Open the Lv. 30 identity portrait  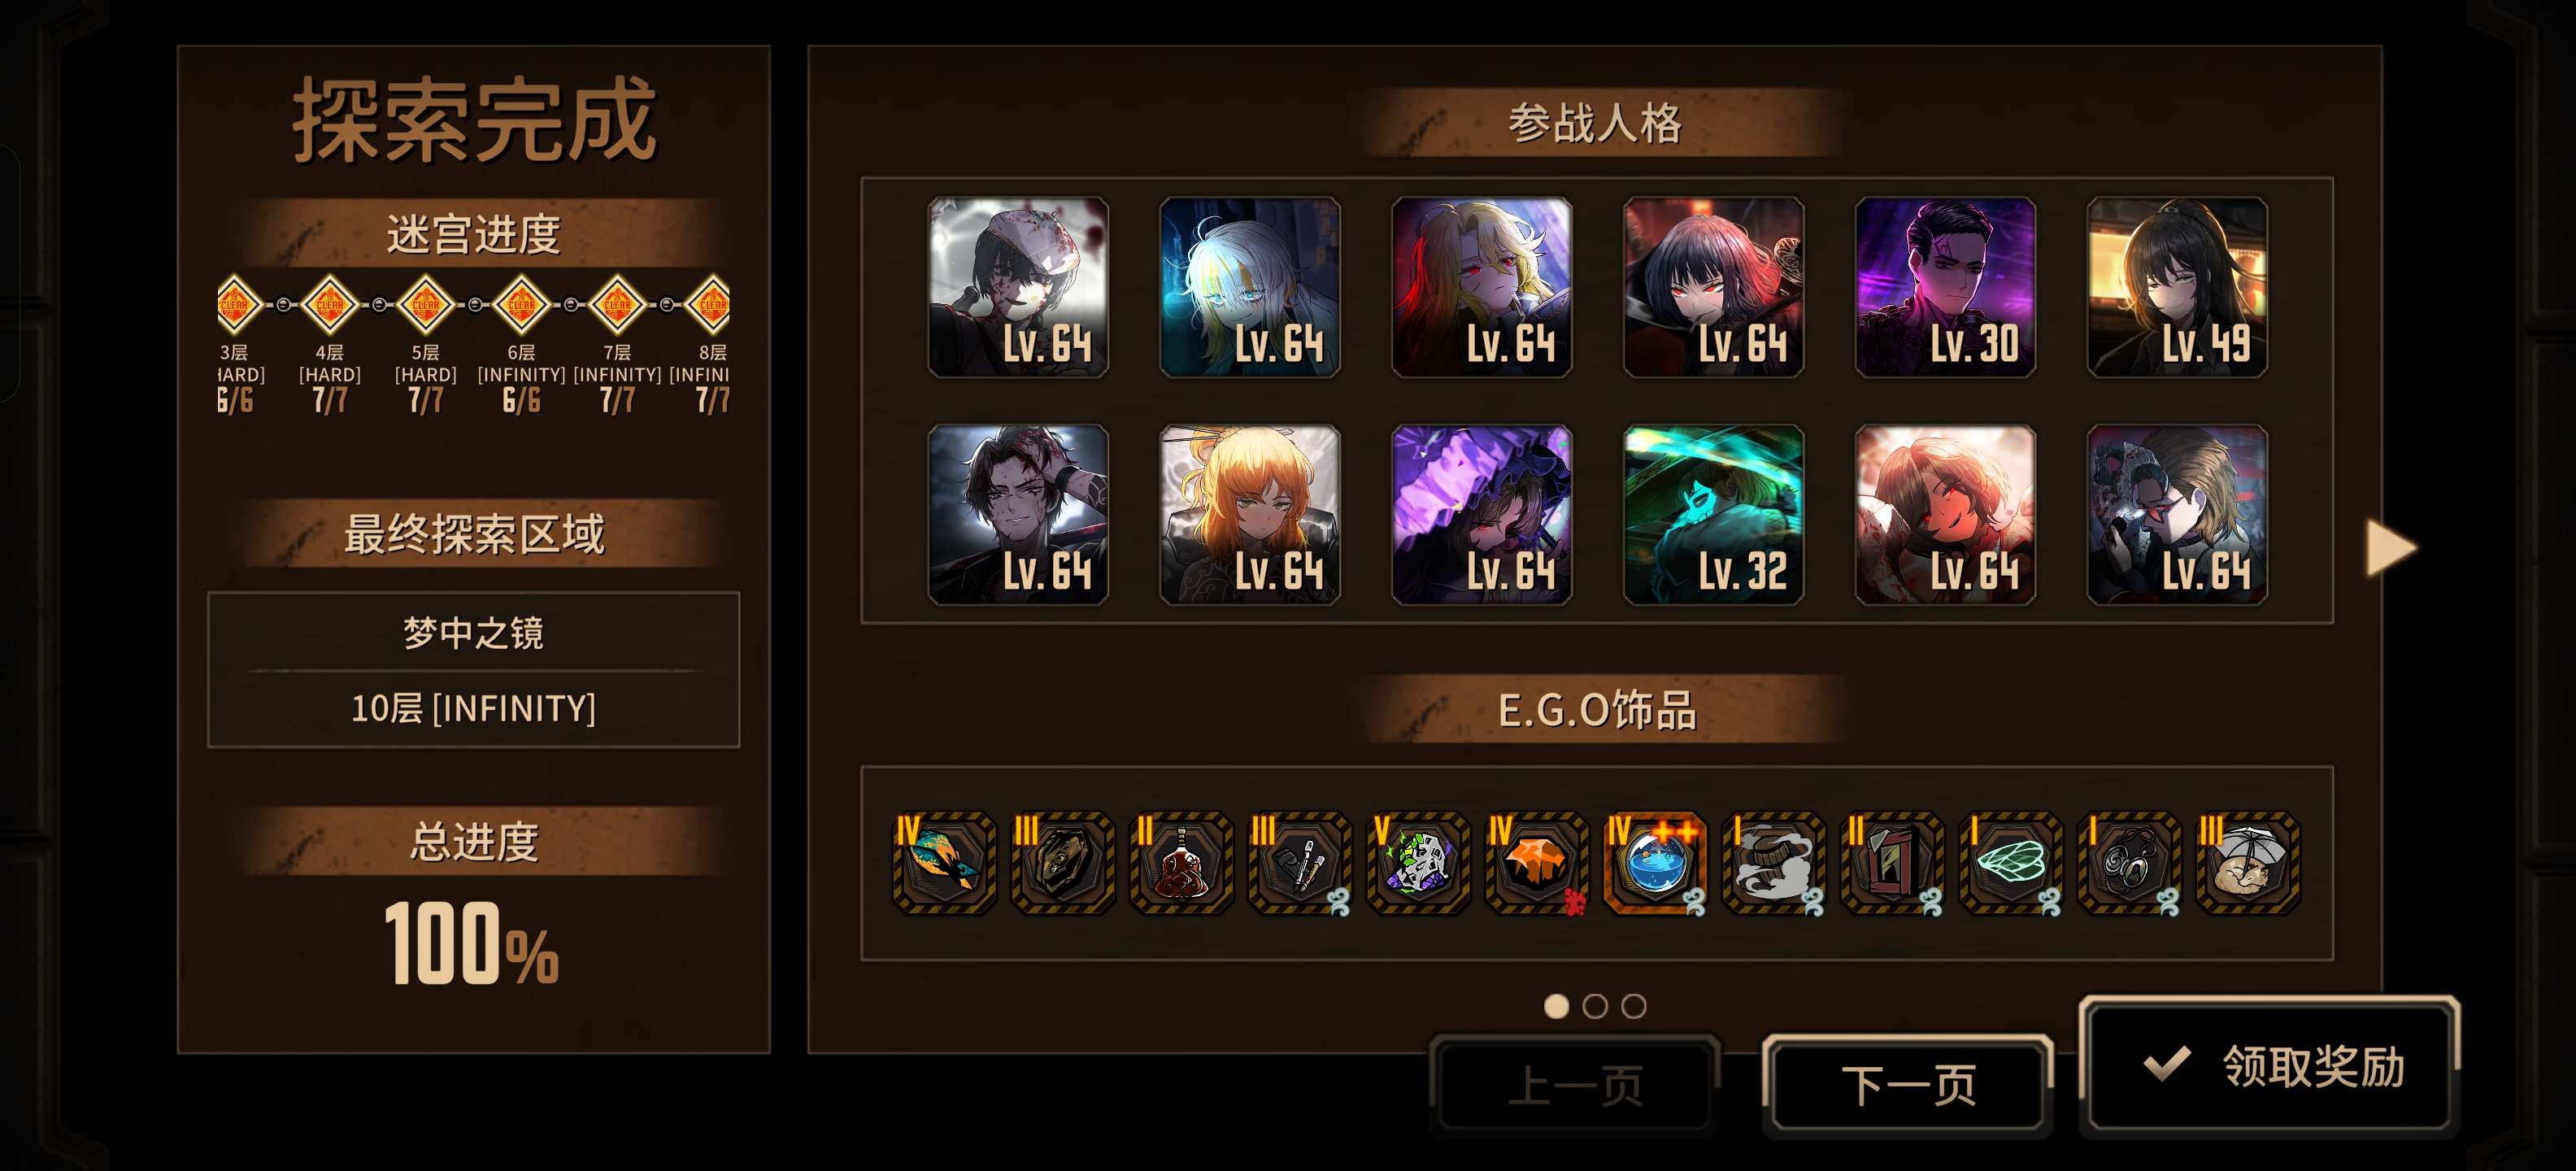(1945, 287)
